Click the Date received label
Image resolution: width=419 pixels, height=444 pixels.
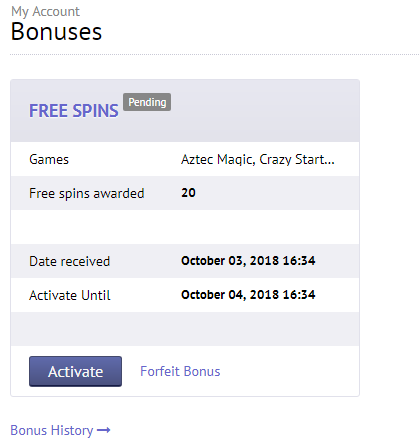69,261
